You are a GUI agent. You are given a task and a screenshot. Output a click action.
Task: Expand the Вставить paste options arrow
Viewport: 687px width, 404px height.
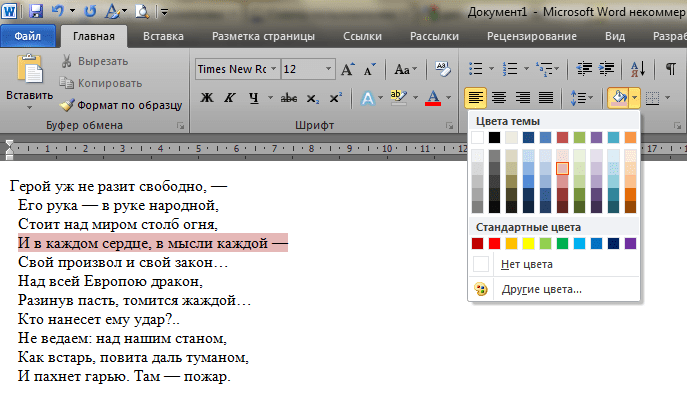click(x=29, y=107)
